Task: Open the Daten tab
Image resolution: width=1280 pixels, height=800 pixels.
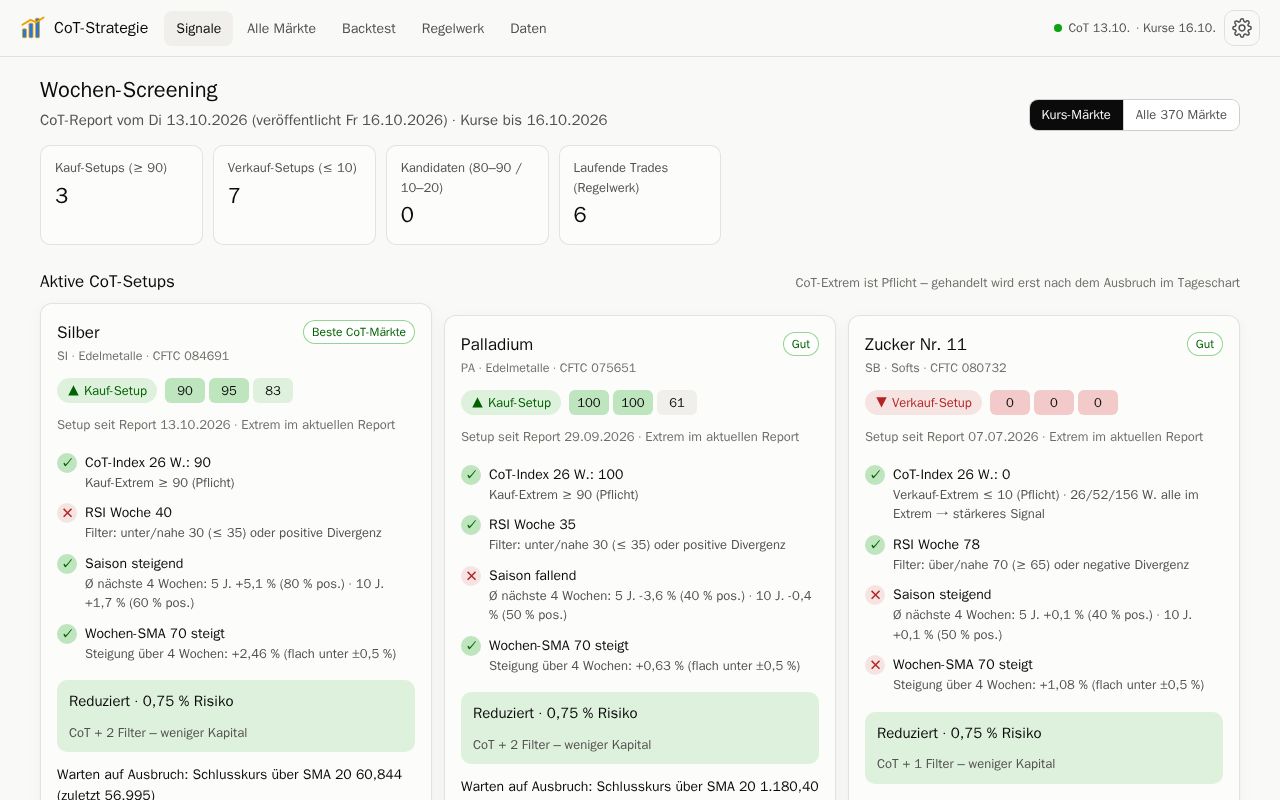Action: (x=528, y=28)
